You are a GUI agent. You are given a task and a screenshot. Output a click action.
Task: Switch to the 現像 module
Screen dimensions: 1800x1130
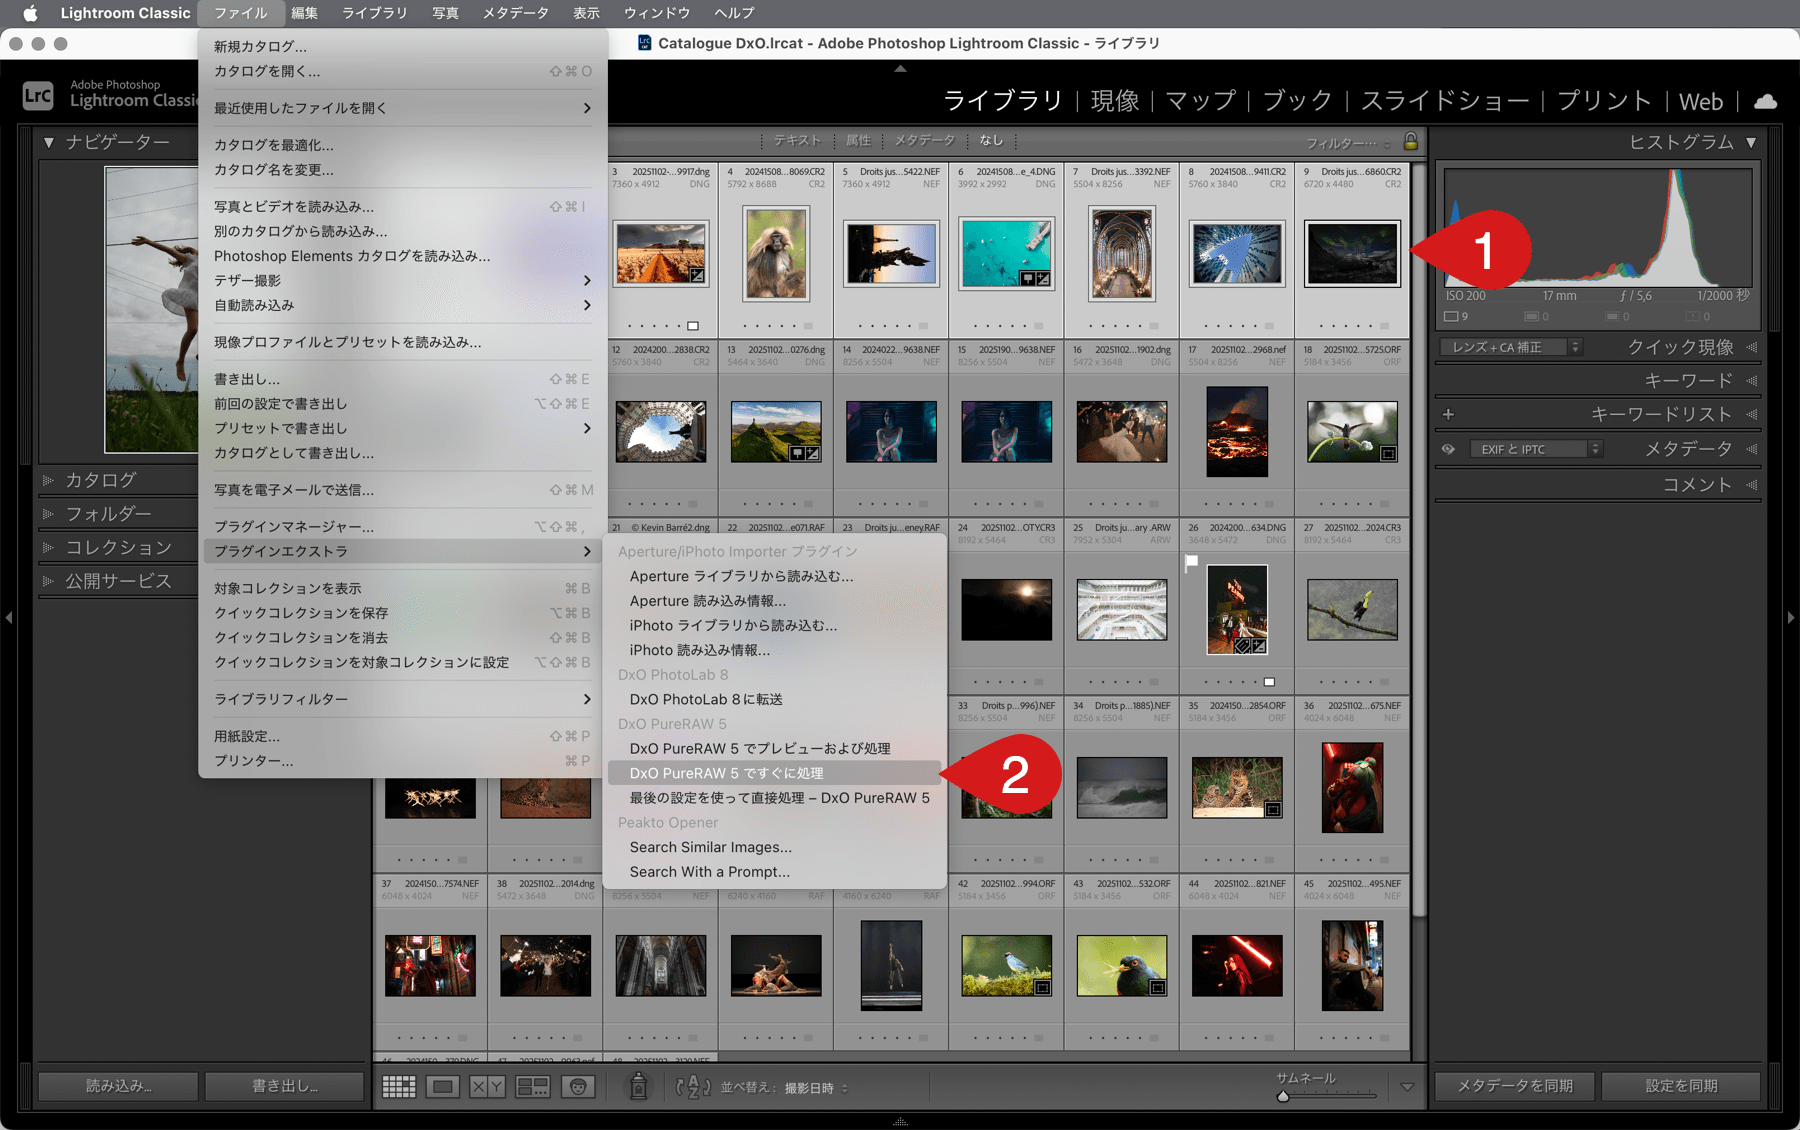pos(1114,101)
